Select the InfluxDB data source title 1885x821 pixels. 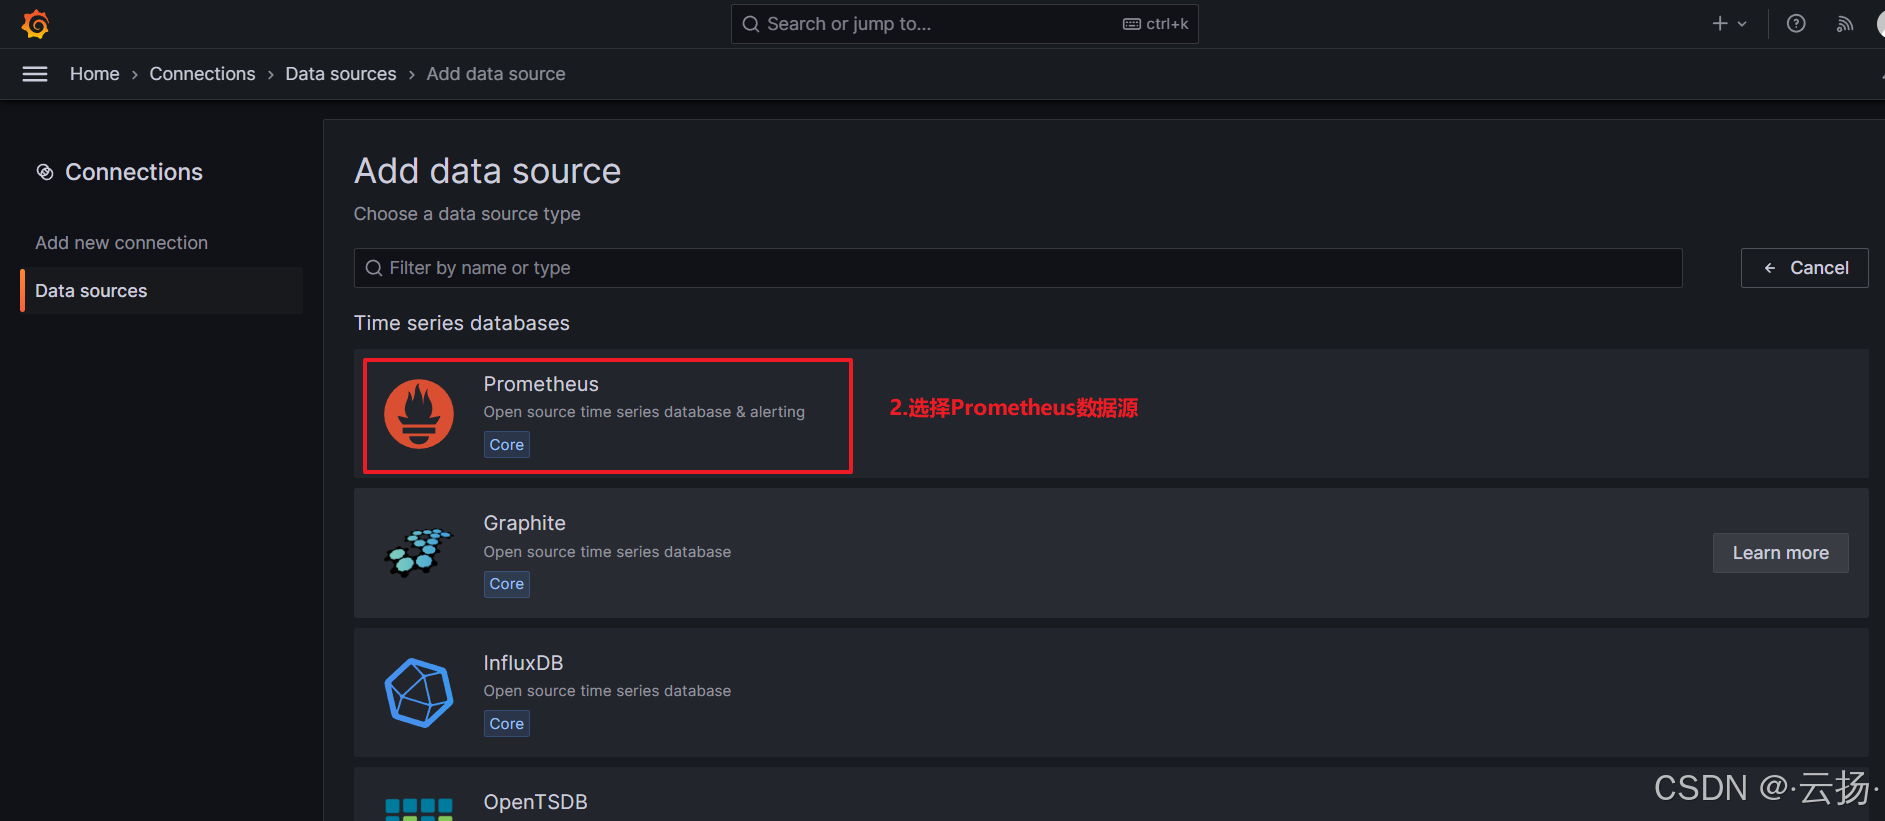(x=523, y=663)
